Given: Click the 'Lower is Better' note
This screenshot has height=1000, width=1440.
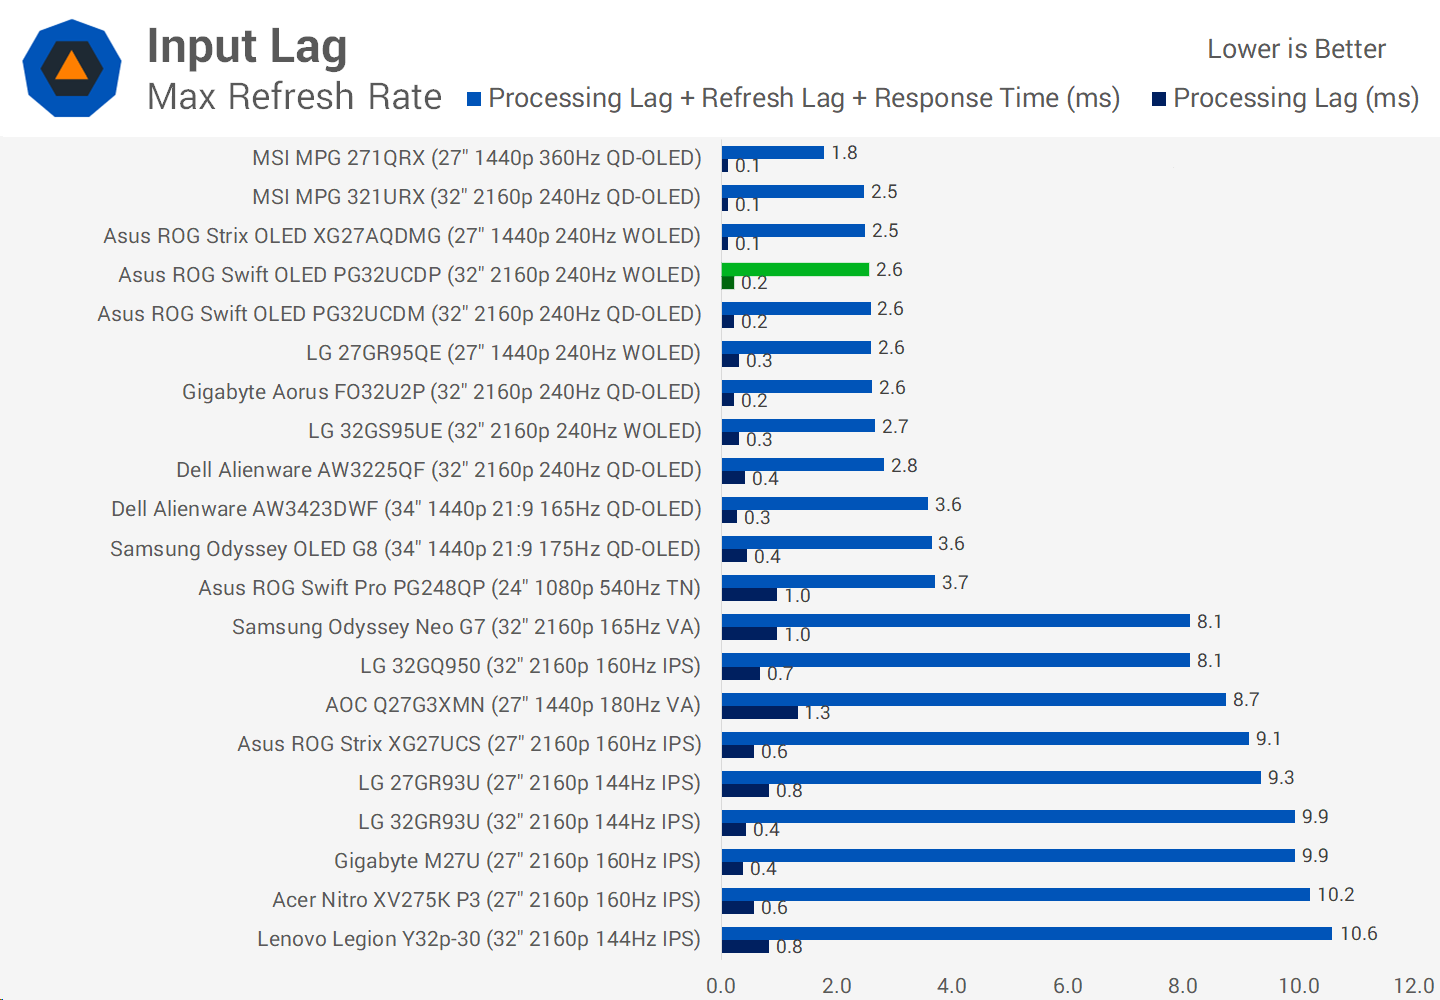Looking at the screenshot, I should [1296, 49].
